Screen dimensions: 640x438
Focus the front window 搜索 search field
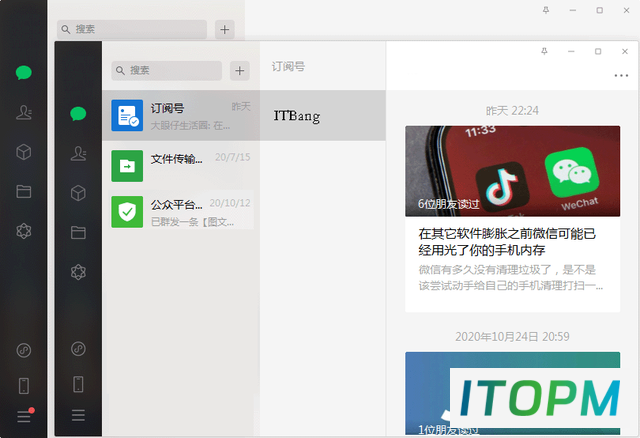(167, 71)
